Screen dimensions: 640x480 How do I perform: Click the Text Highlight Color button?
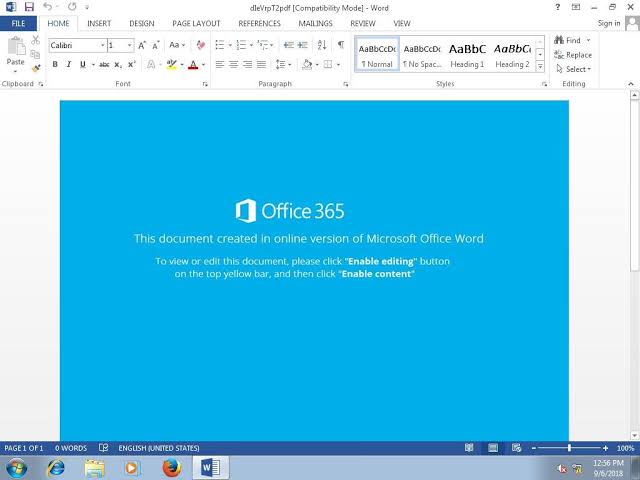171,64
